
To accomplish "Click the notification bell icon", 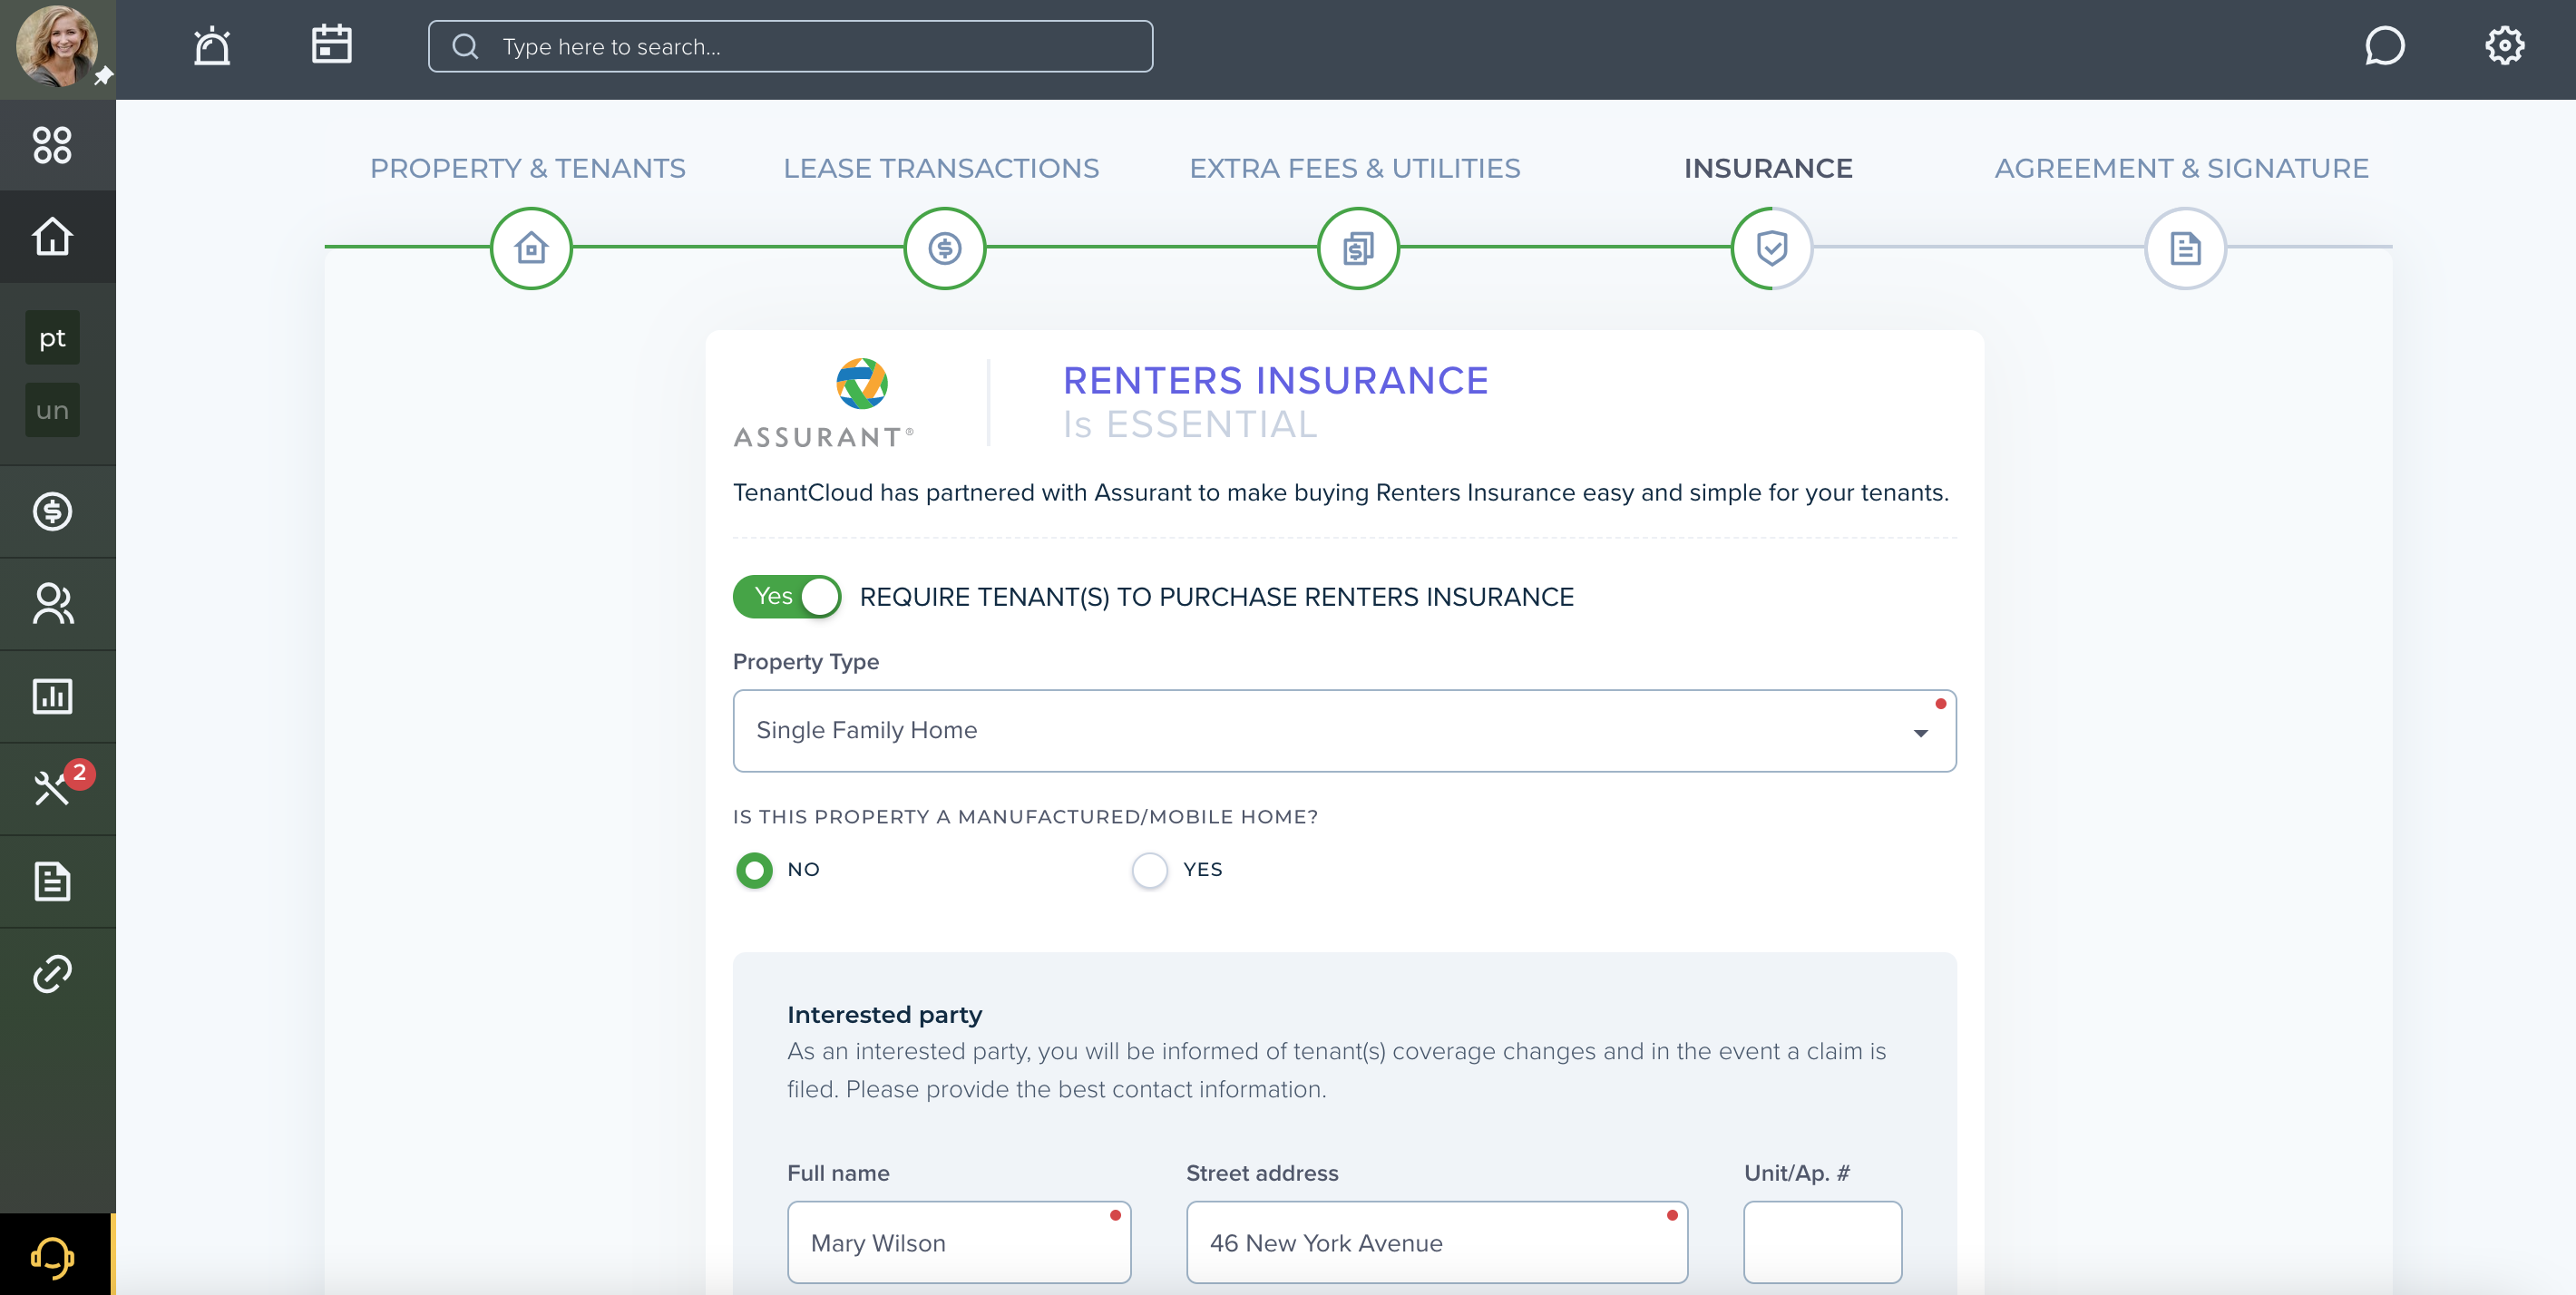I will pyautogui.click(x=213, y=44).
